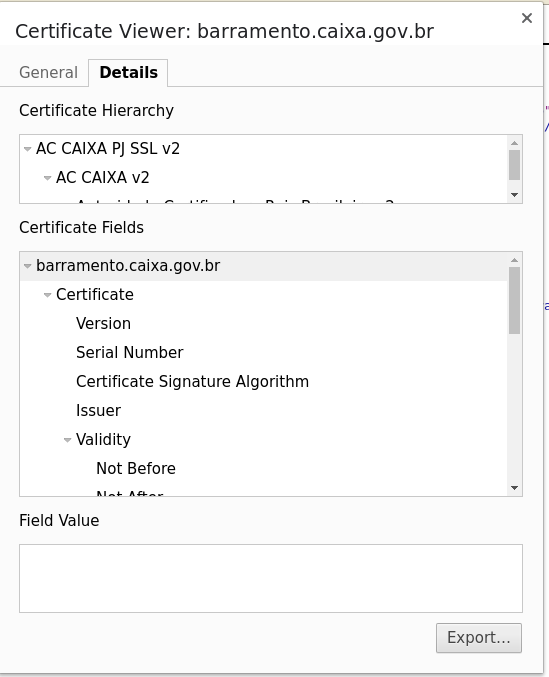
Task: Select AC CAIXA PJ SSL v2 certificate
Action: [108, 149]
